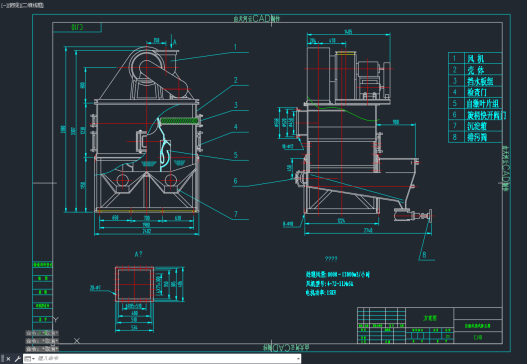The width and height of the screenshot is (527, 364).
Task: Select the 方案图 title block text
Action: pos(430,318)
